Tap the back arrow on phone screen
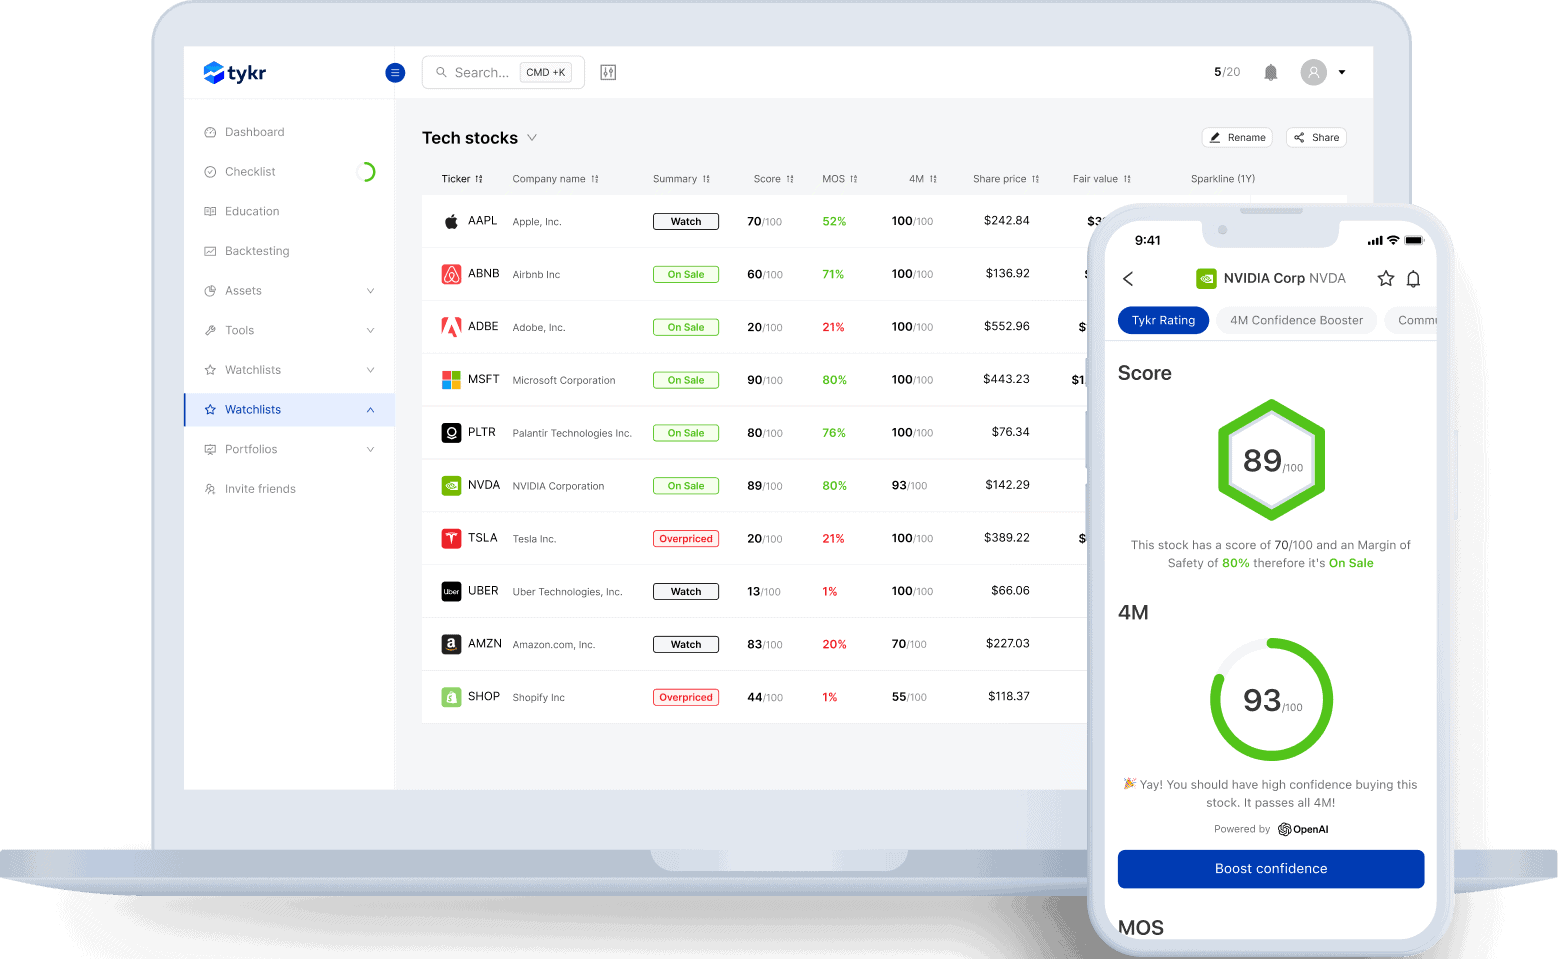The image size is (1558, 959). pyautogui.click(x=1128, y=279)
